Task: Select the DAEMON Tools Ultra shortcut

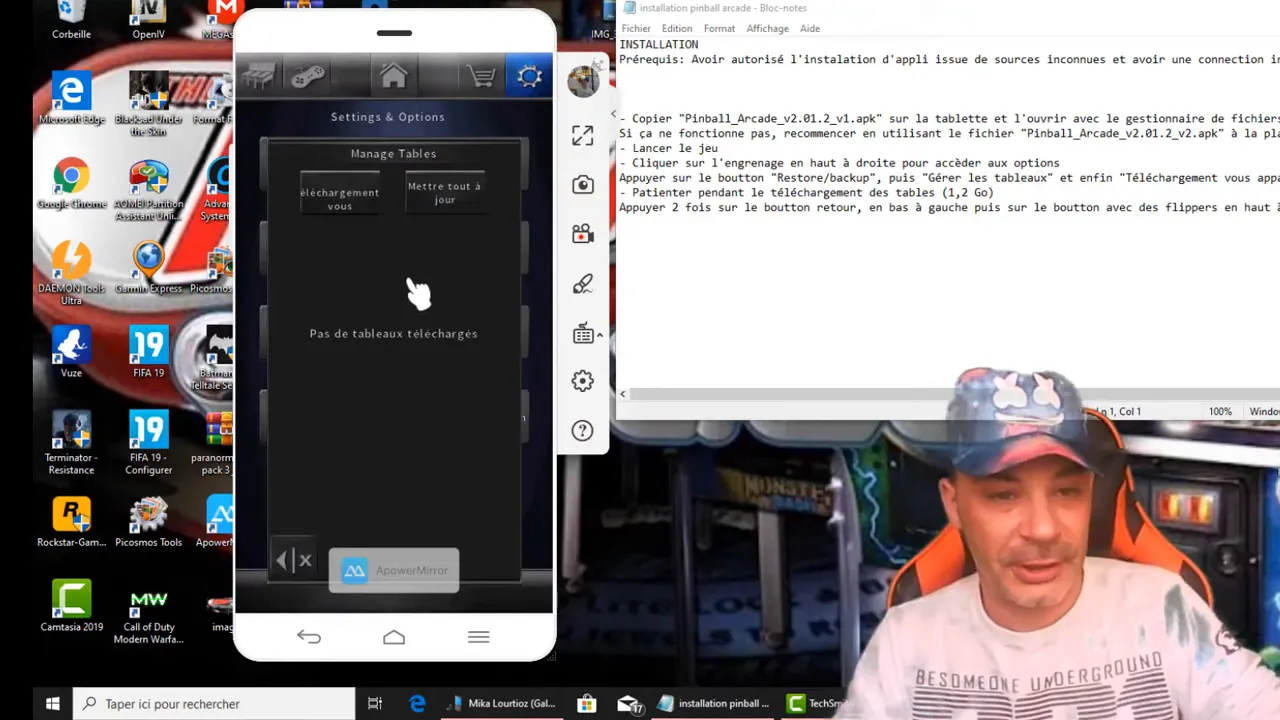Action: click(x=71, y=275)
